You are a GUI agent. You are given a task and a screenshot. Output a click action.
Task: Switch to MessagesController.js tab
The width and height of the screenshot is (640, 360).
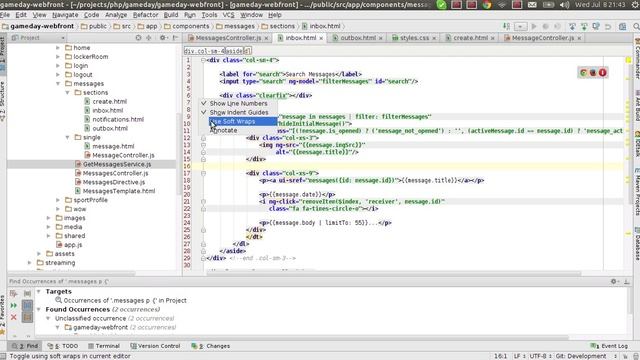coord(227,38)
